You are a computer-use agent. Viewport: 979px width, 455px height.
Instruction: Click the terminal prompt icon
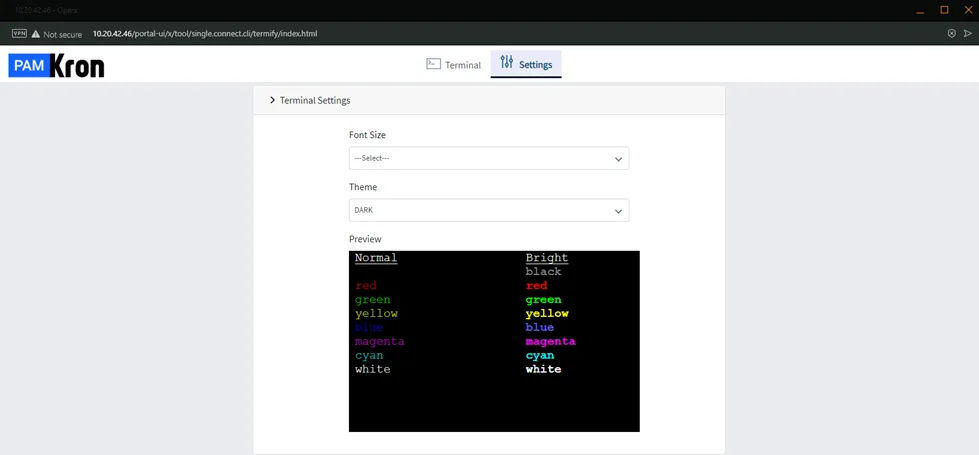(433, 64)
